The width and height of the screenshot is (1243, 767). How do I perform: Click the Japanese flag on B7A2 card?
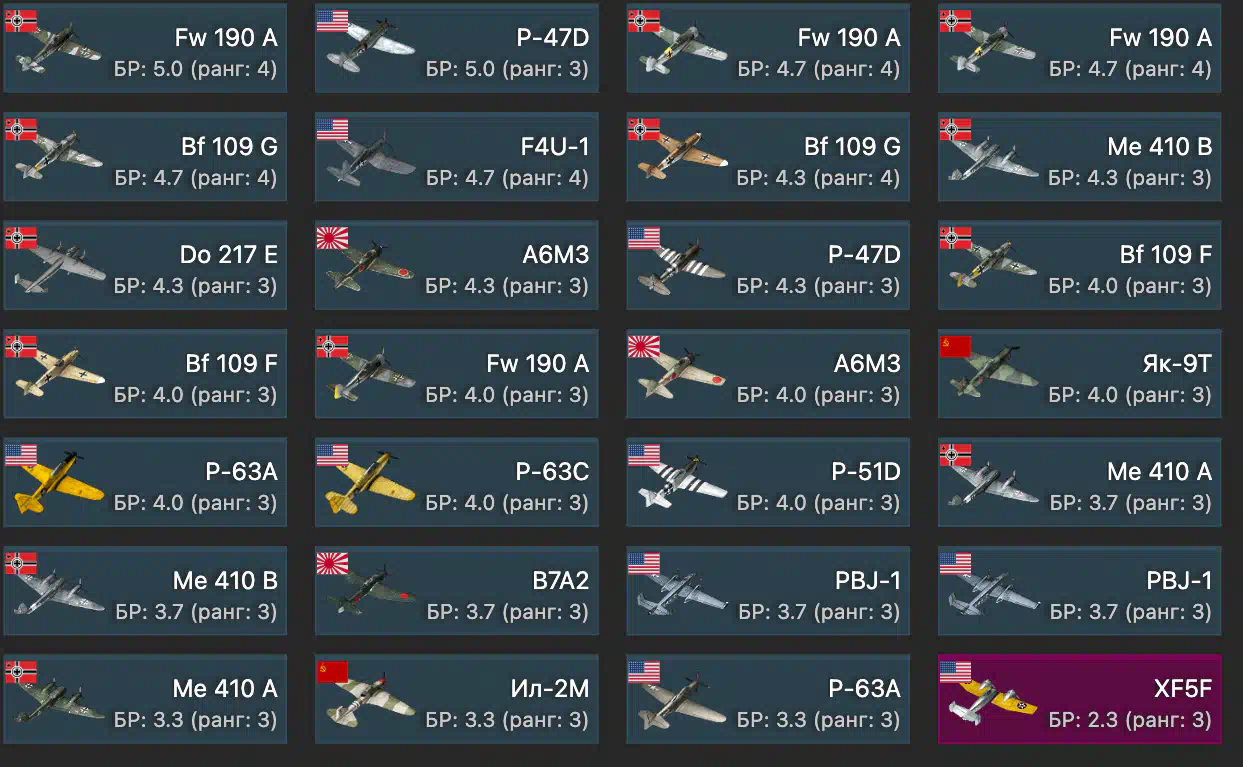(332, 564)
